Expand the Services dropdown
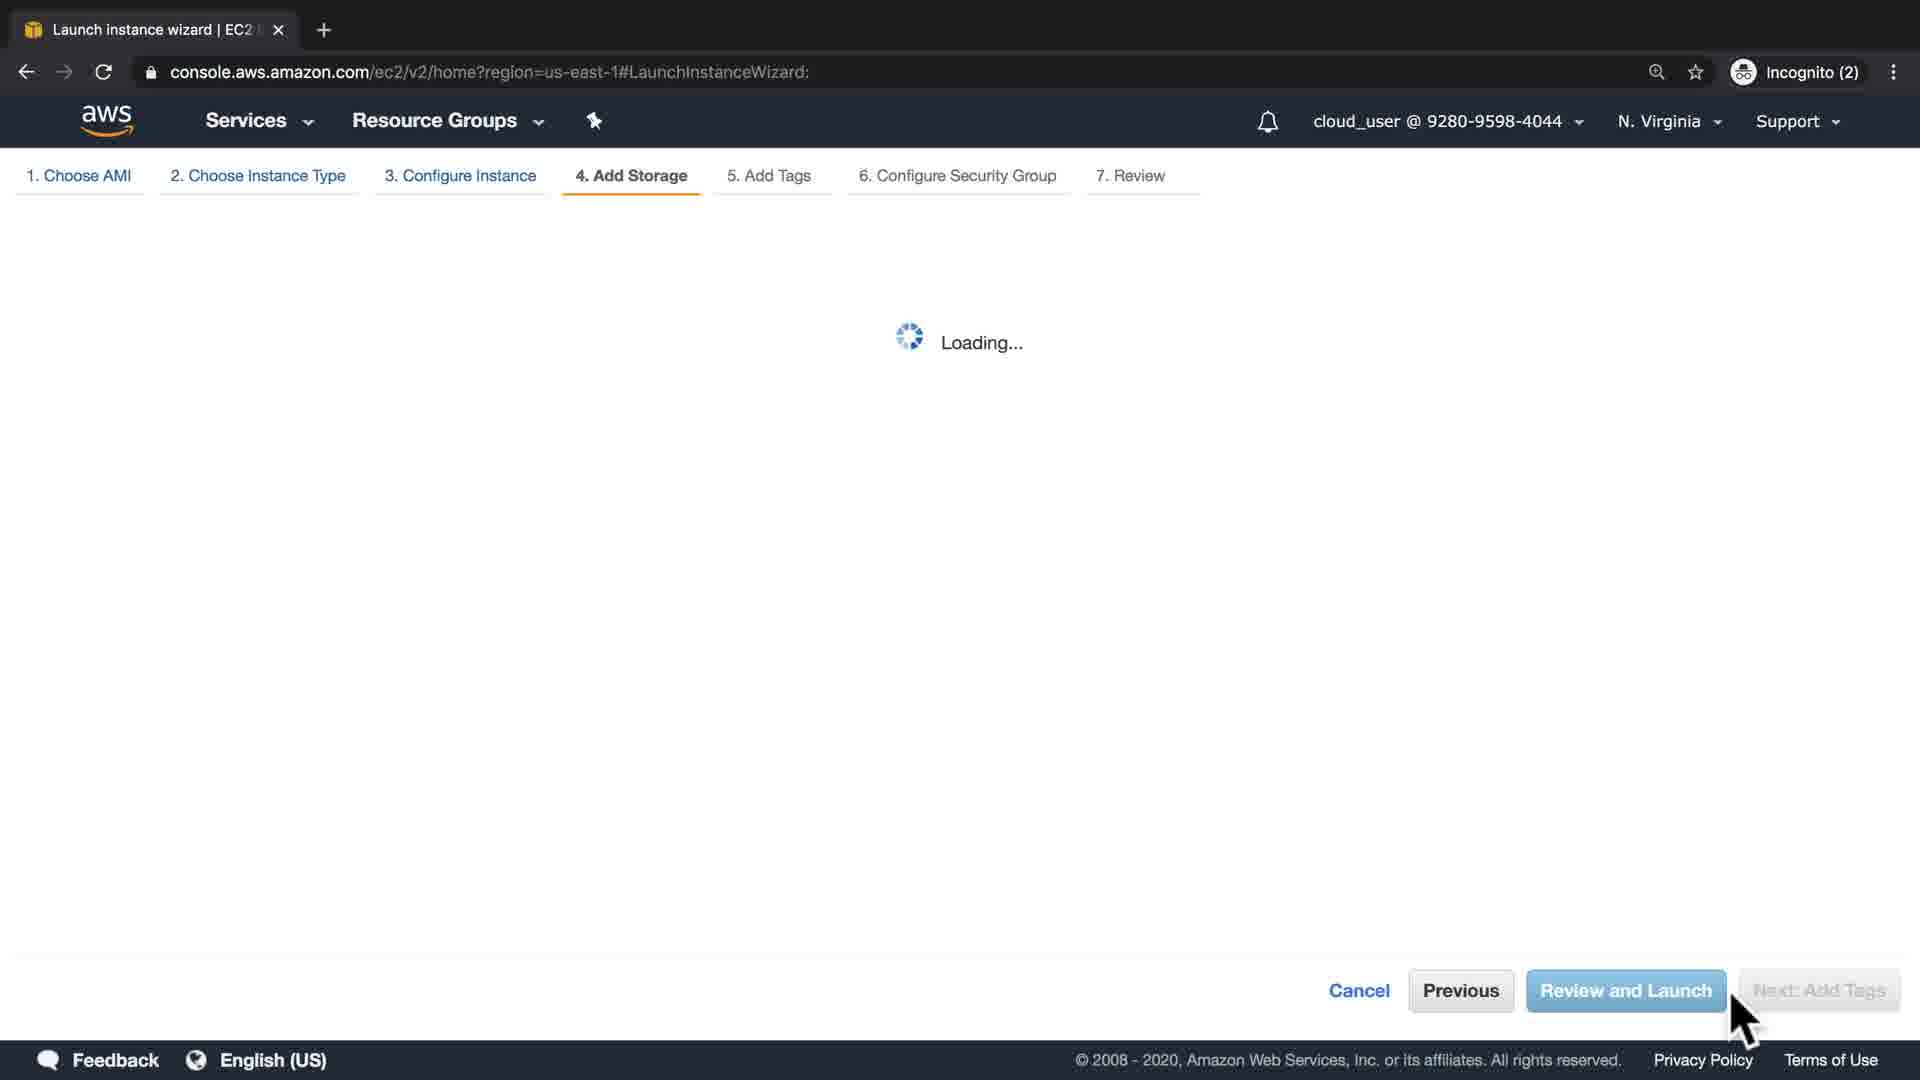 click(259, 121)
